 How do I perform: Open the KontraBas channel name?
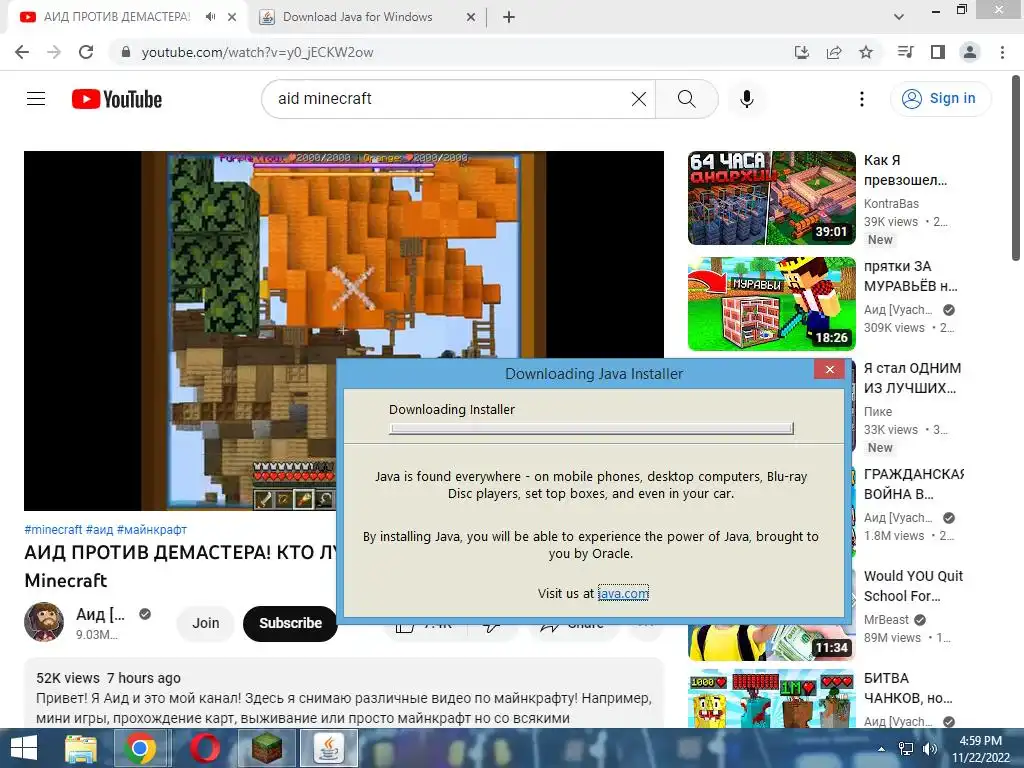pyautogui.click(x=891, y=204)
